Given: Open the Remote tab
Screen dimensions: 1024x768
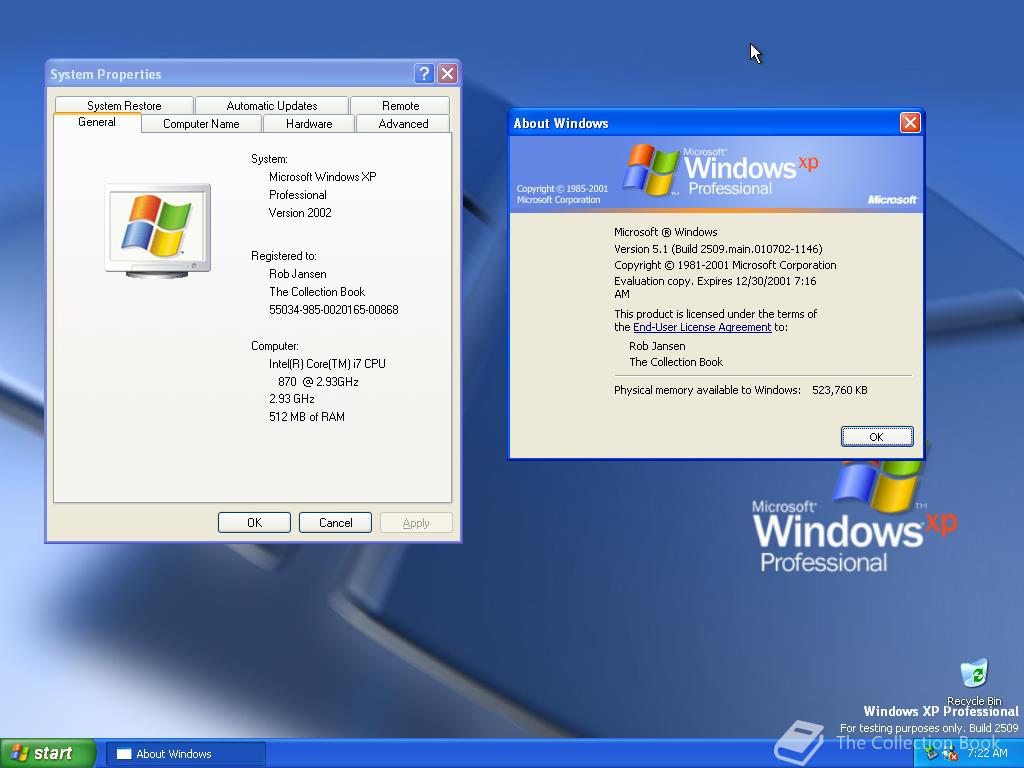Looking at the screenshot, I should [400, 106].
